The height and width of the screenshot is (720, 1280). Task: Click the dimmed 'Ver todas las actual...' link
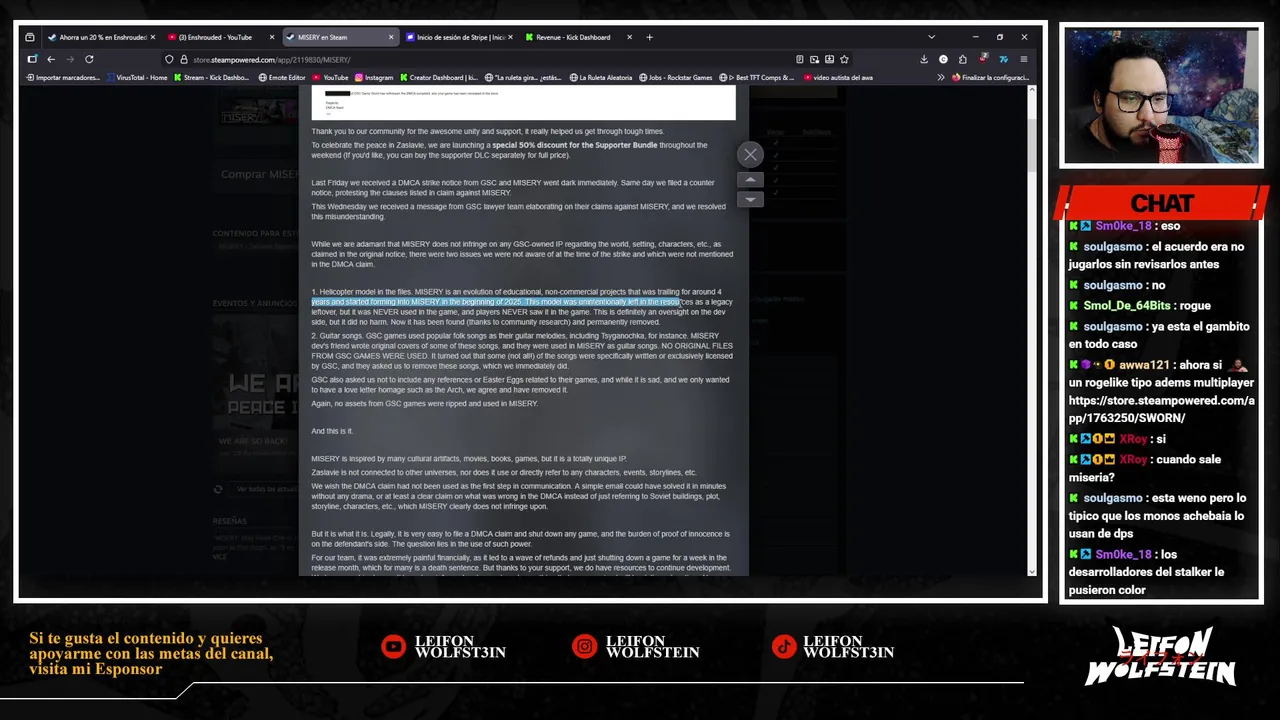(267, 489)
